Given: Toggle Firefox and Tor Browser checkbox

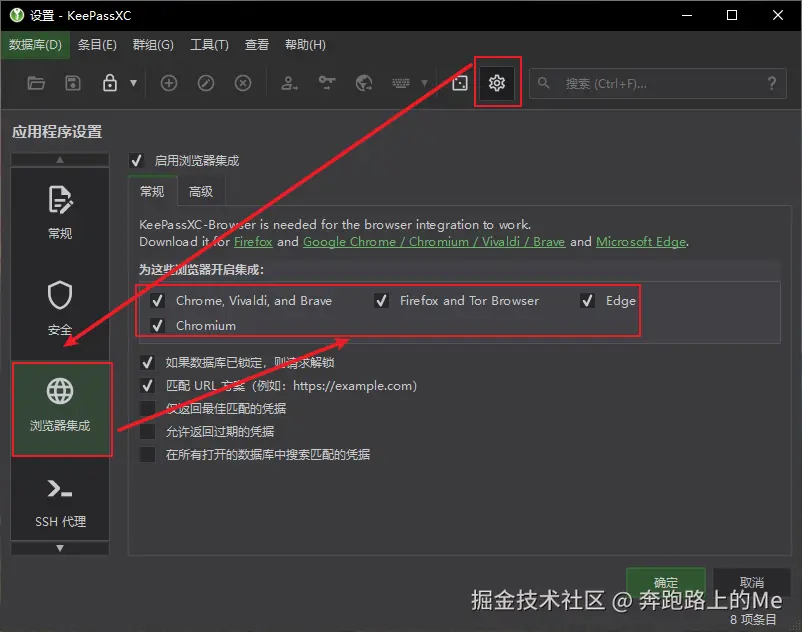Looking at the screenshot, I should coord(382,301).
